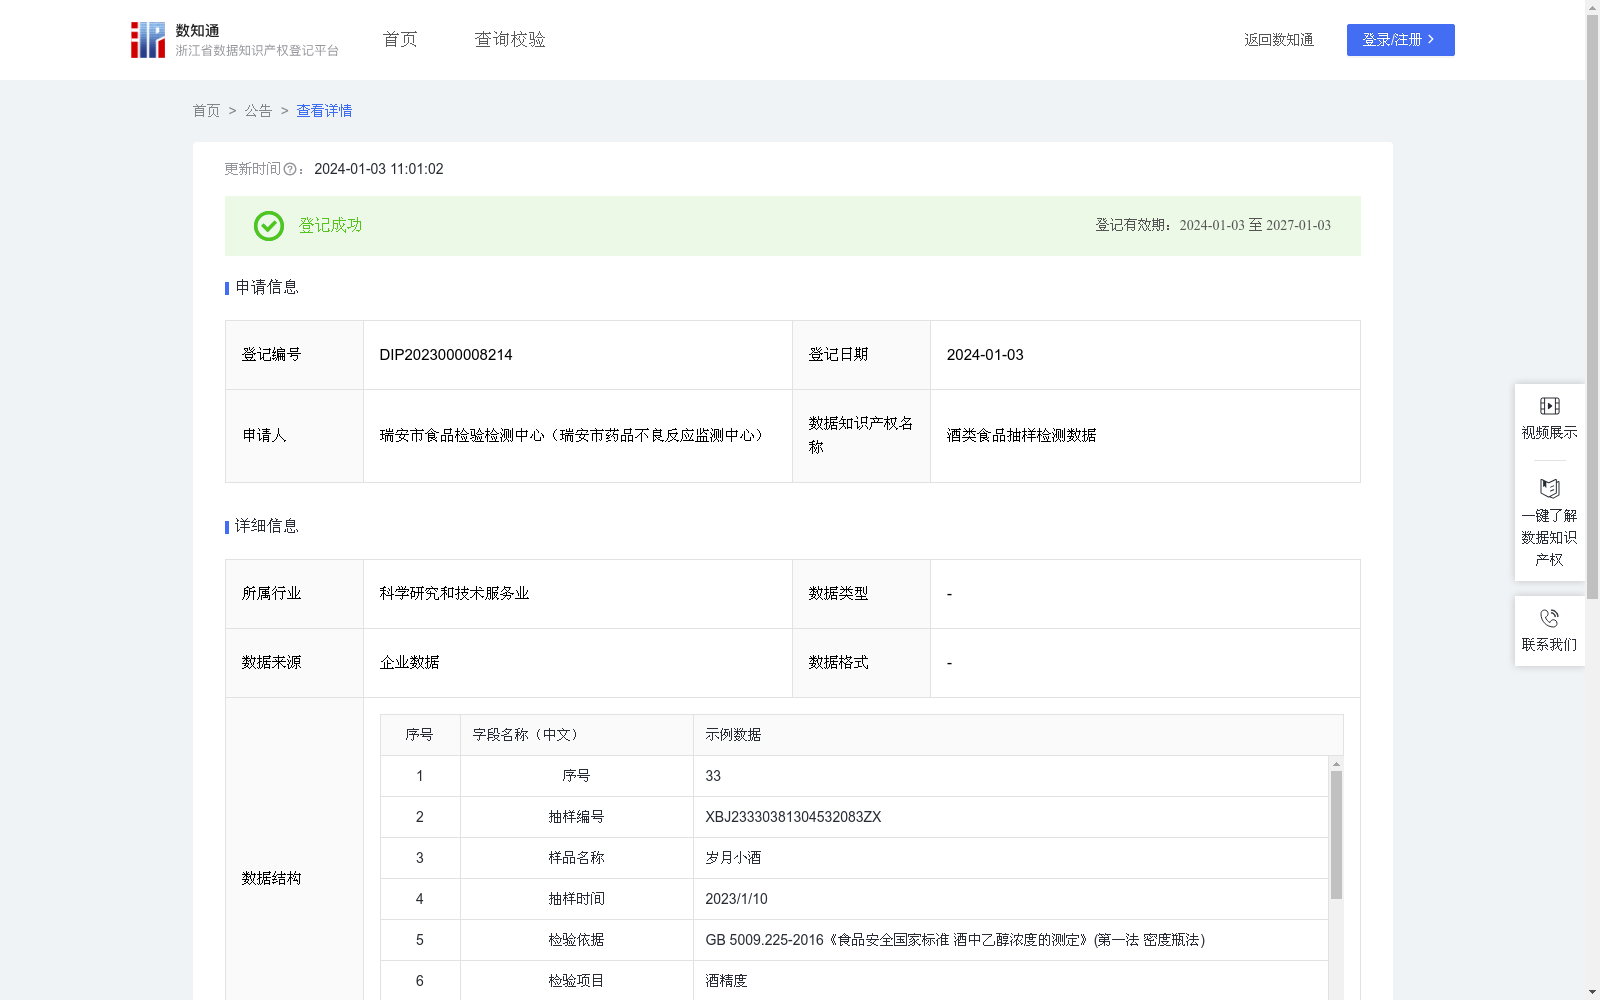Image resolution: width=1600 pixels, height=1000 pixels.
Task: Select registration number DIP2023000008214
Action: click(446, 355)
